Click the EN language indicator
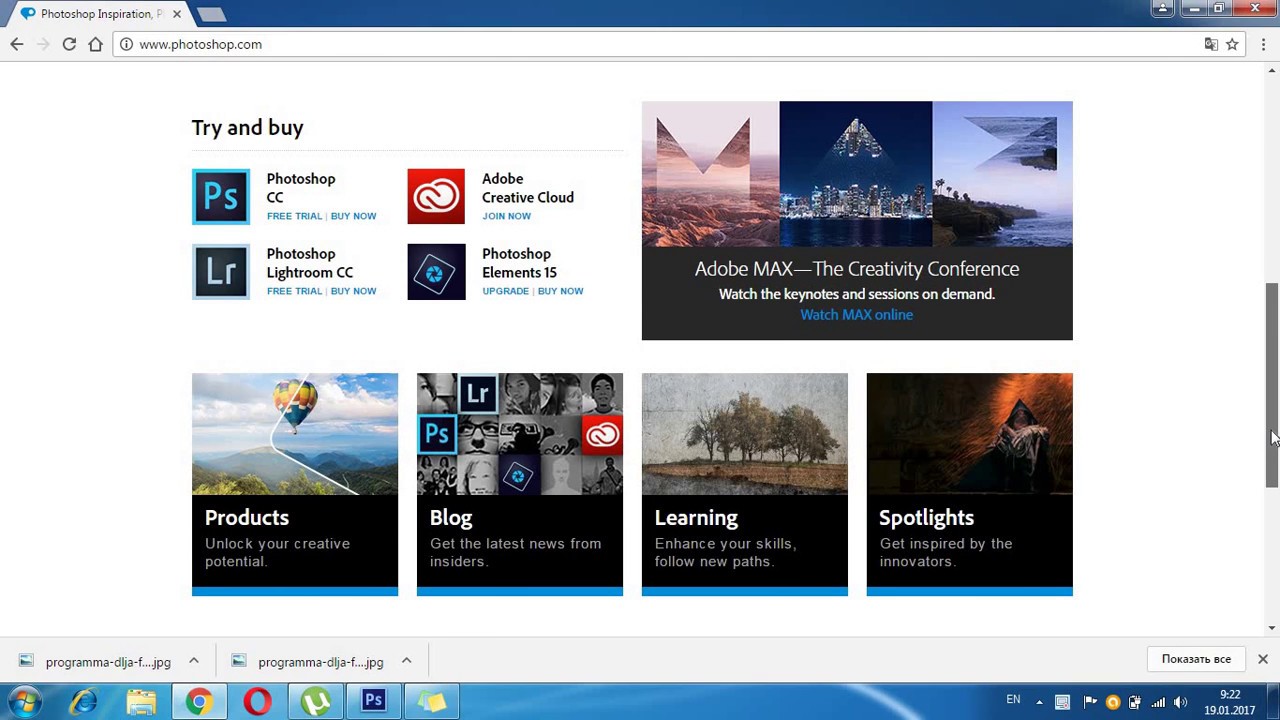Screen dimensions: 1280x720 pyautogui.click(x=1013, y=700)
